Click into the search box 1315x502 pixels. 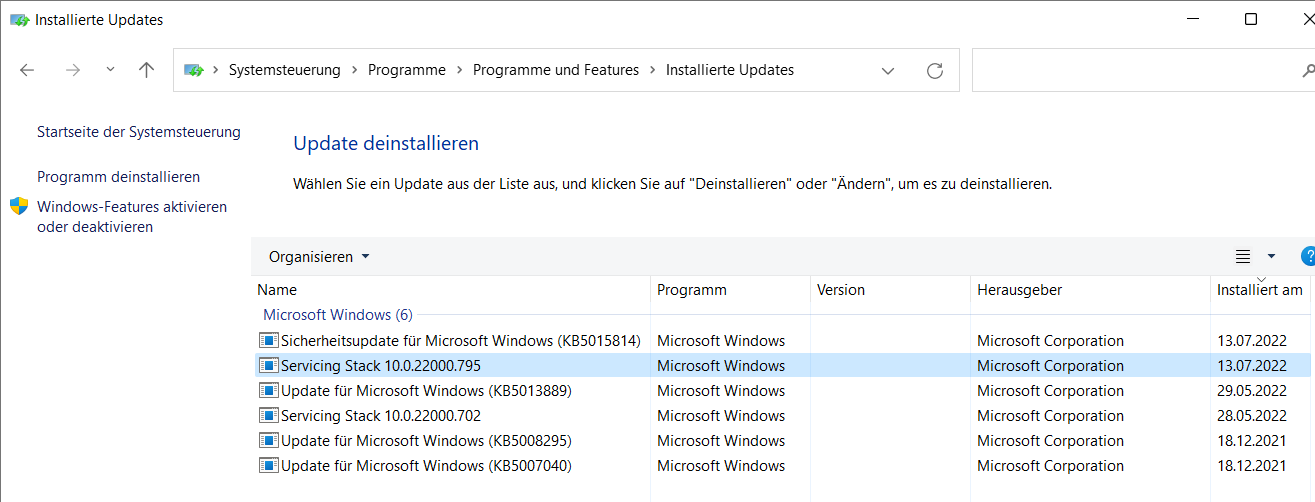click(1143, 70)
